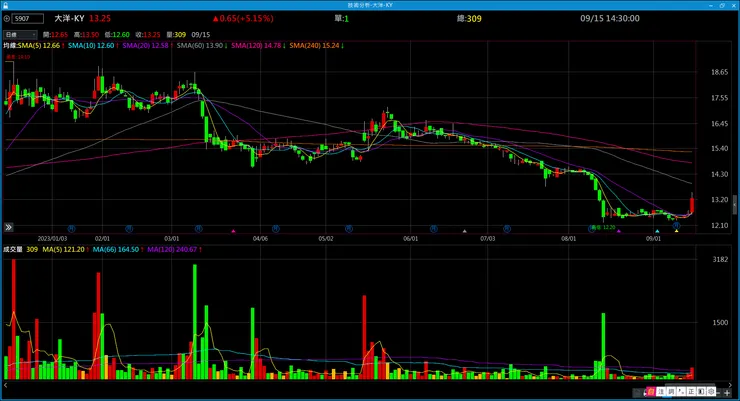Image resolution: width=740 pixels, height=401 pixels.
Task: Click the price change ▲0.65(+5.15%)
Action: click(x=243, y=18)
